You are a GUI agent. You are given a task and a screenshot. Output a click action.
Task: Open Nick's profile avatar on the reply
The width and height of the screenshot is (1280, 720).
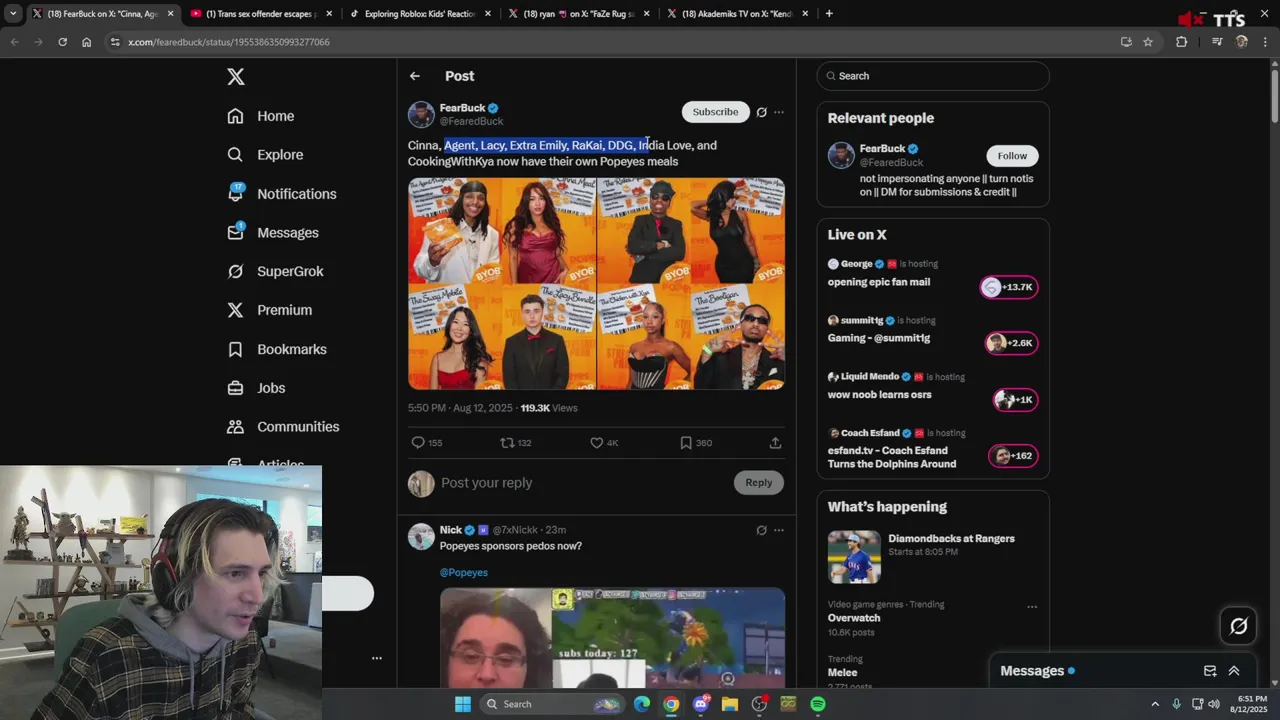(x=421, y=536)
